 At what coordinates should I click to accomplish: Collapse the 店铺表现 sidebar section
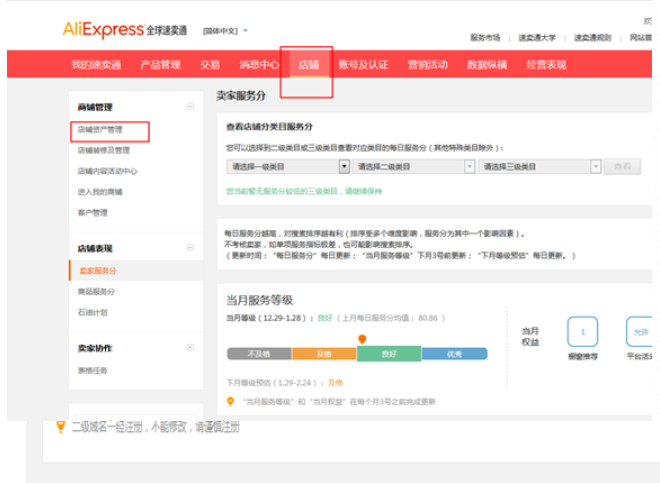point(190,248)
